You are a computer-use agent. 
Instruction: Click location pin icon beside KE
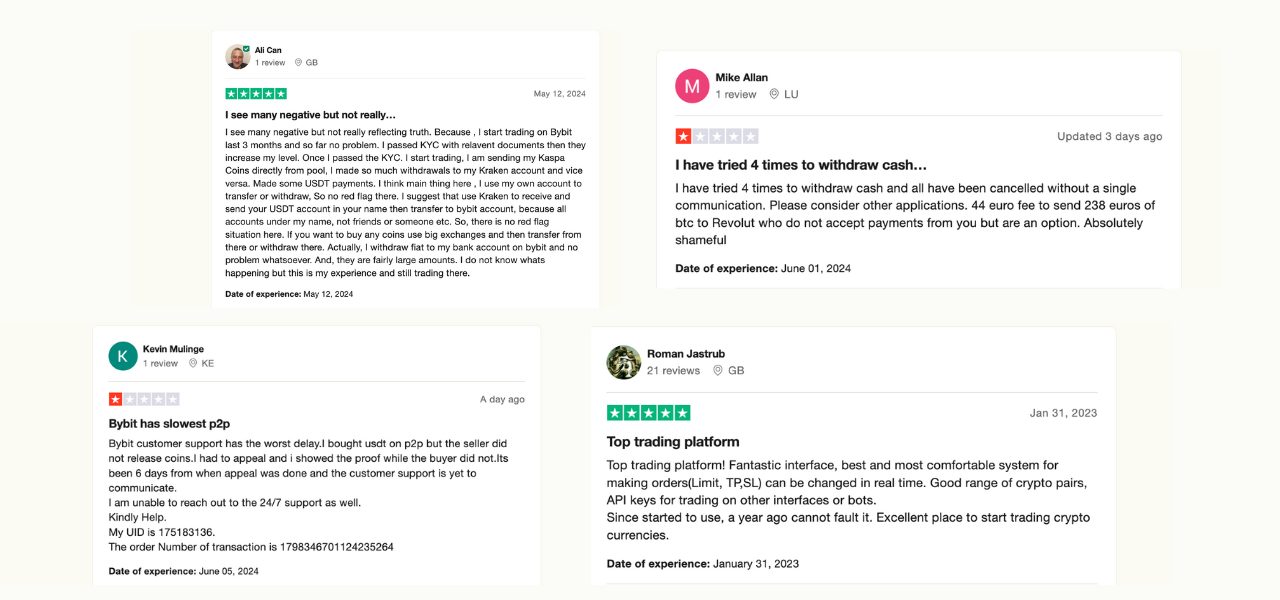tap(192, 364)
